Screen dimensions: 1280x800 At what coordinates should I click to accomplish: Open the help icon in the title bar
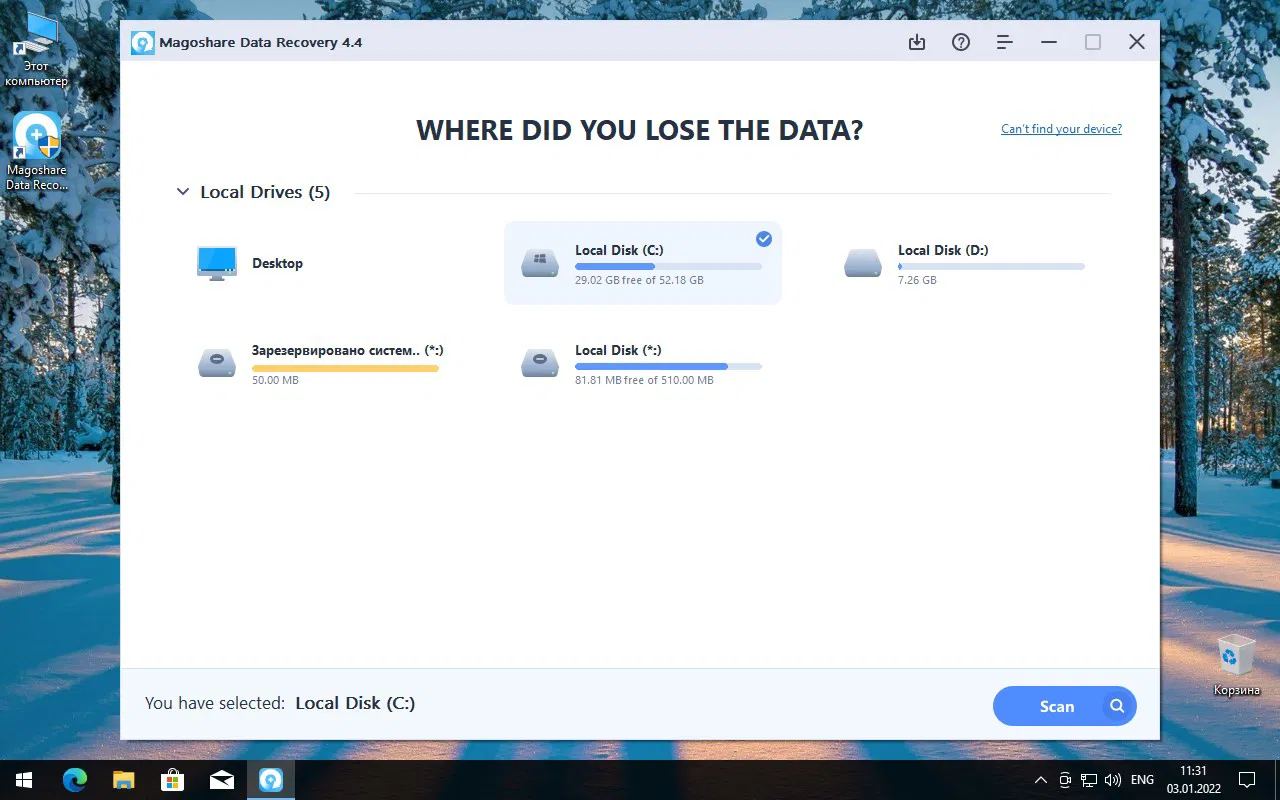pos(961,42)
